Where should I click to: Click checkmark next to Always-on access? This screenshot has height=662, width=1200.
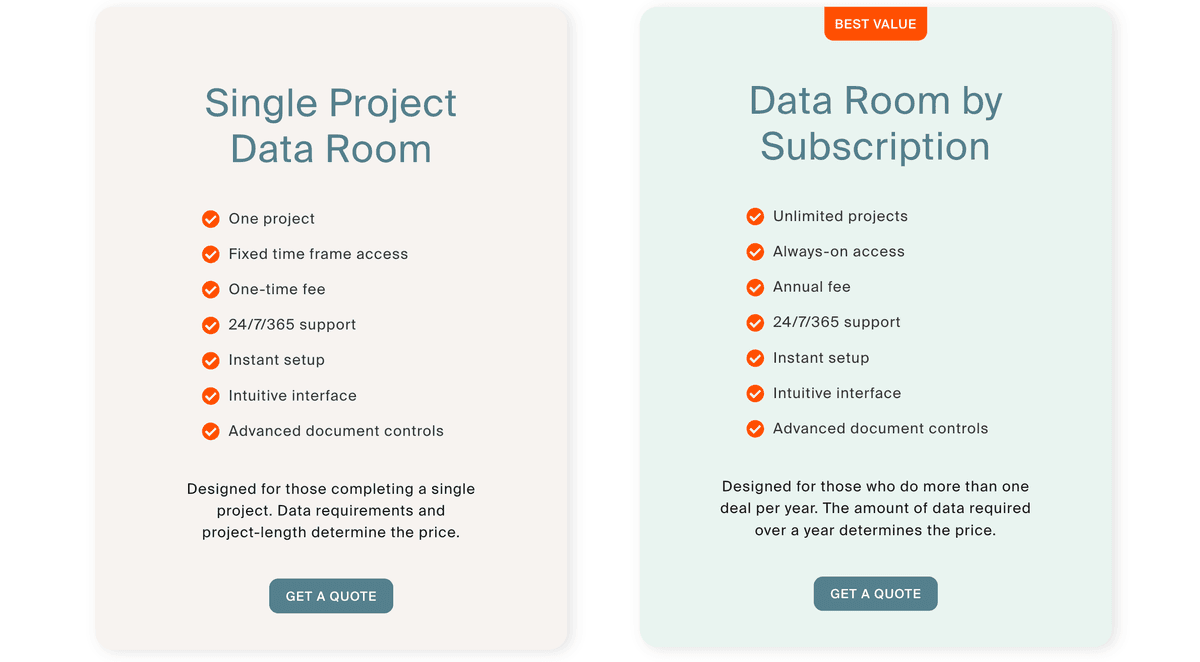click(x=755, y=252)
